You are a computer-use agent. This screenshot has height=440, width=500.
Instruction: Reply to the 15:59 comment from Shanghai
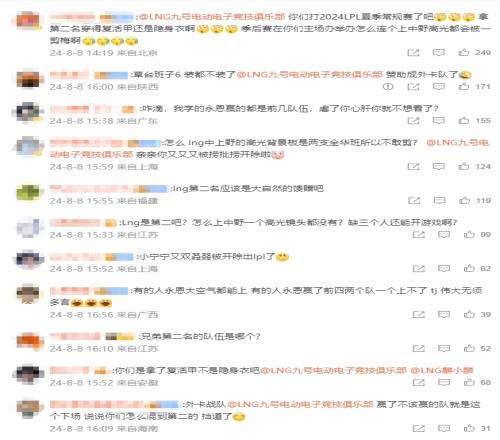coord(439,166)
